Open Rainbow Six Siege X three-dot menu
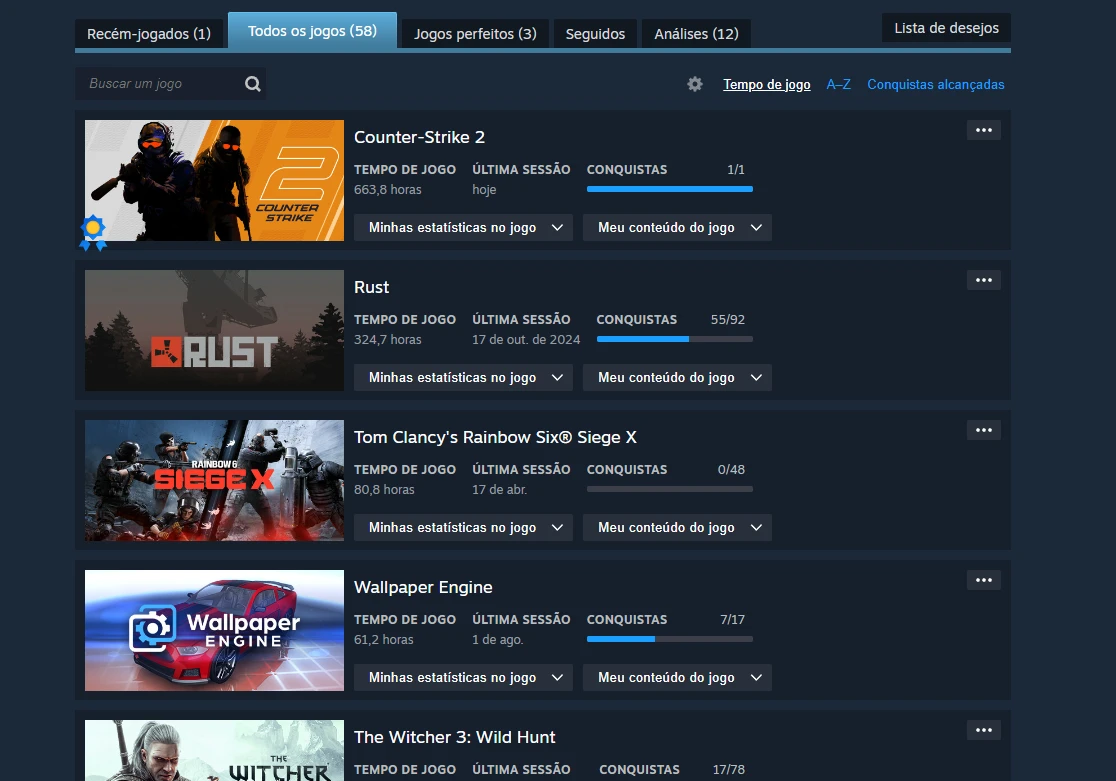Image resolution: width=1116 pixels, height=781 pixels. point(983,430)
